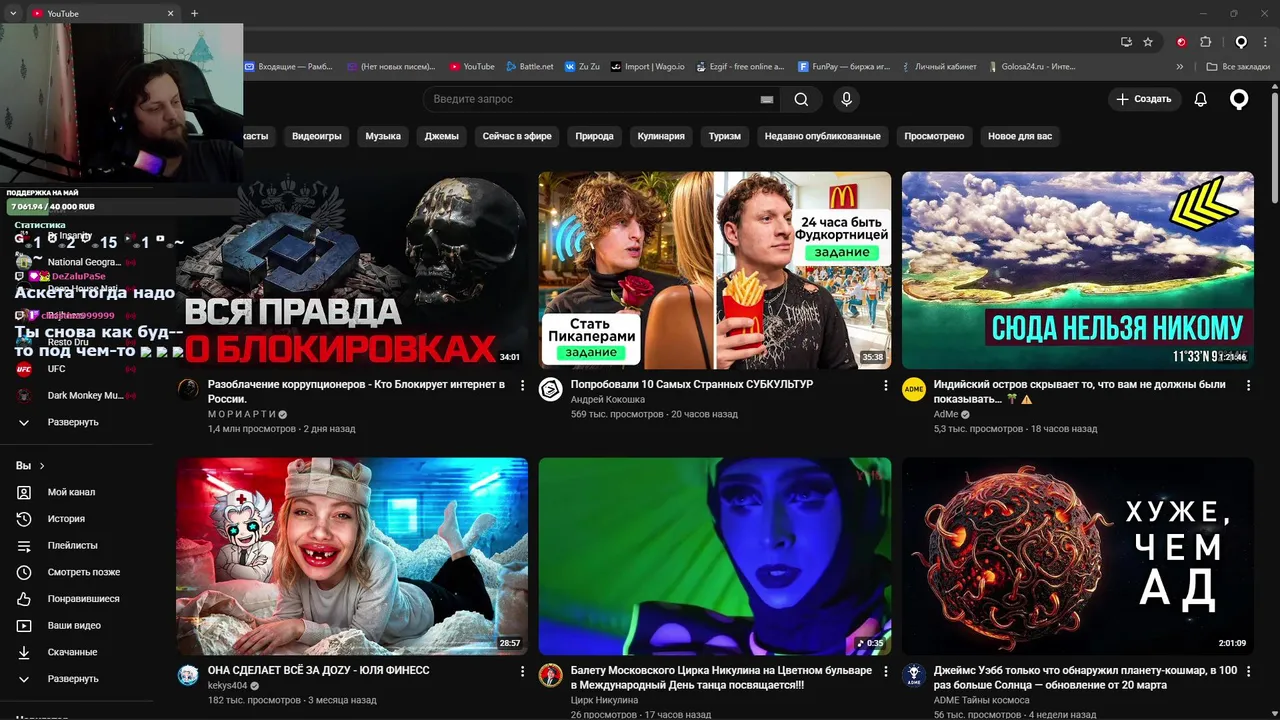Select the Просмотрено filter chip

[934, 136]
